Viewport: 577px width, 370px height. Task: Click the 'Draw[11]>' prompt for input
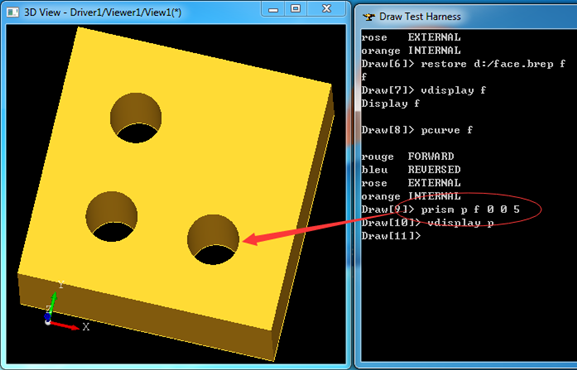(x=391, y=236)
